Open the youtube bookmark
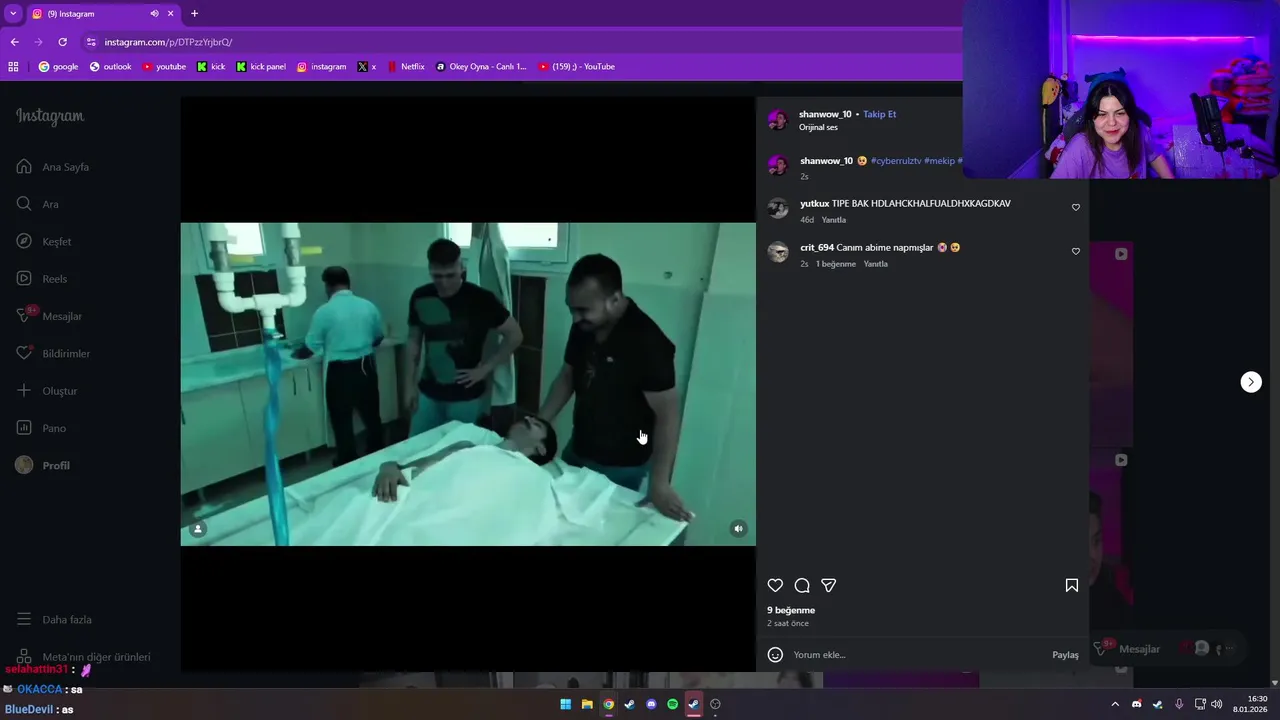The image size is (1280, 720). click(x=164, y=67)
